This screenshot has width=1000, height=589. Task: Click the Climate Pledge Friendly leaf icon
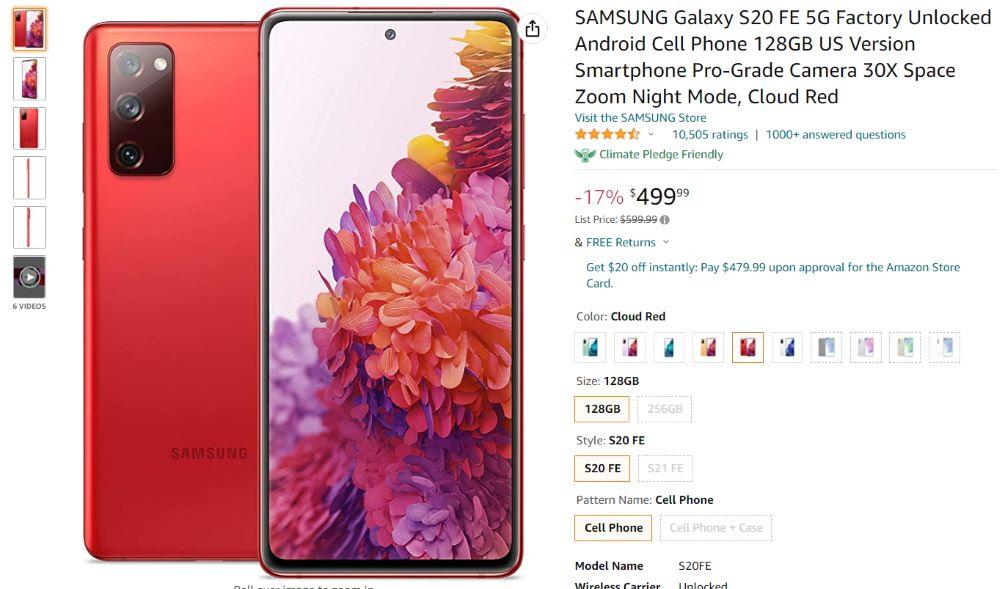(x=584, y=154)
